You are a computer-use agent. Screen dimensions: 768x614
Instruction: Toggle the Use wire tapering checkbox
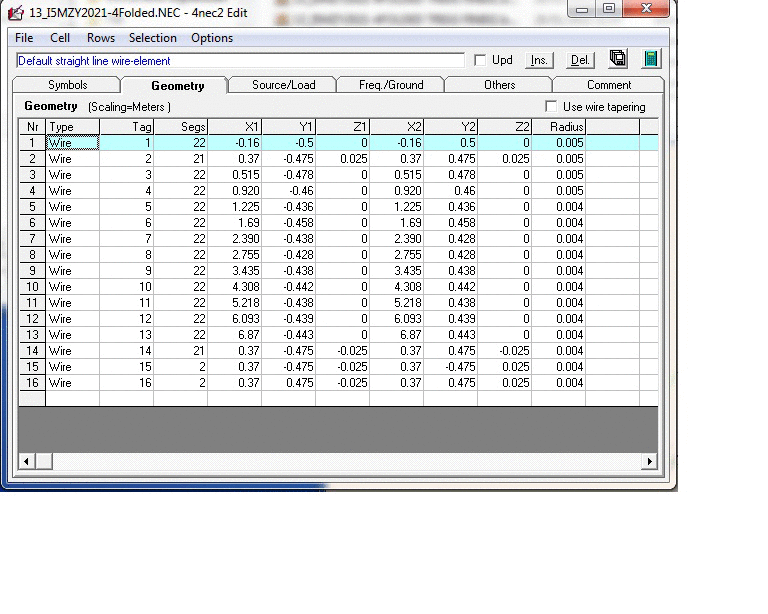point(551,107)
